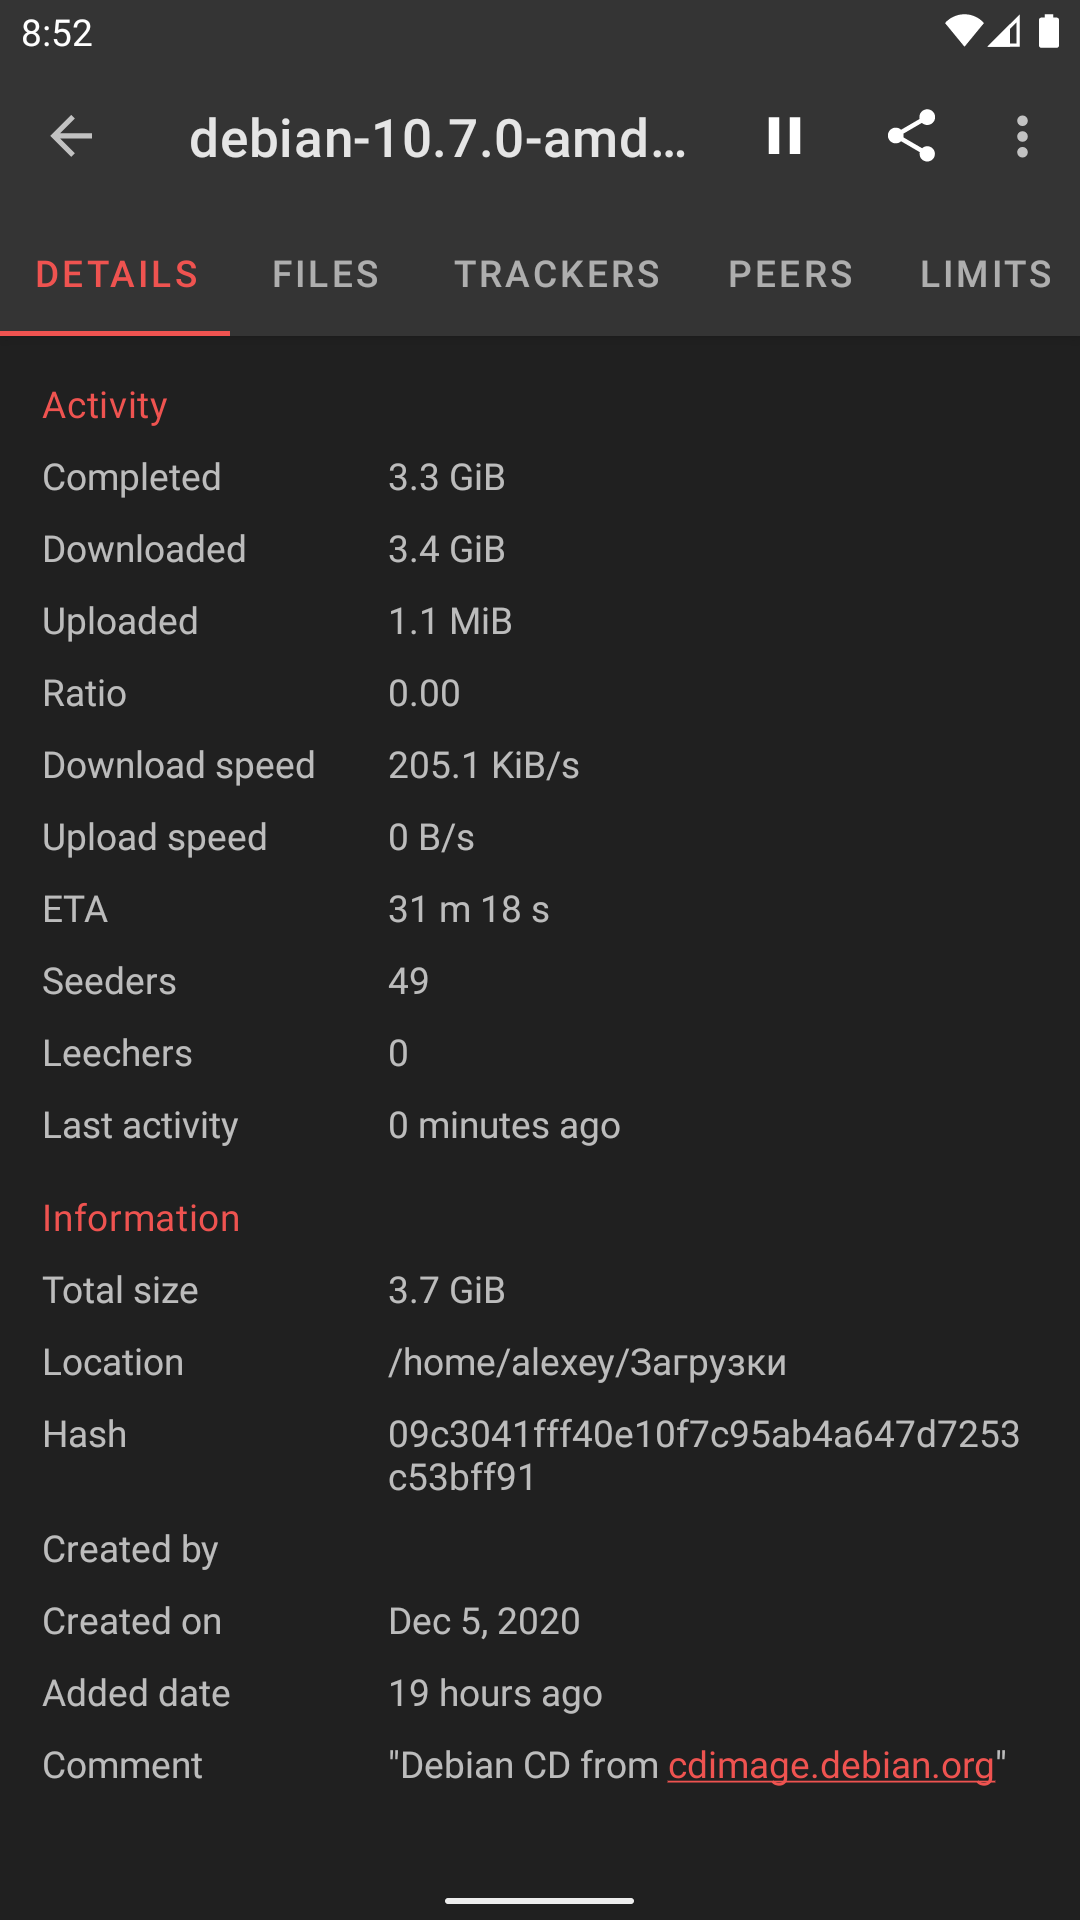Tap the ETA time value

468,910
